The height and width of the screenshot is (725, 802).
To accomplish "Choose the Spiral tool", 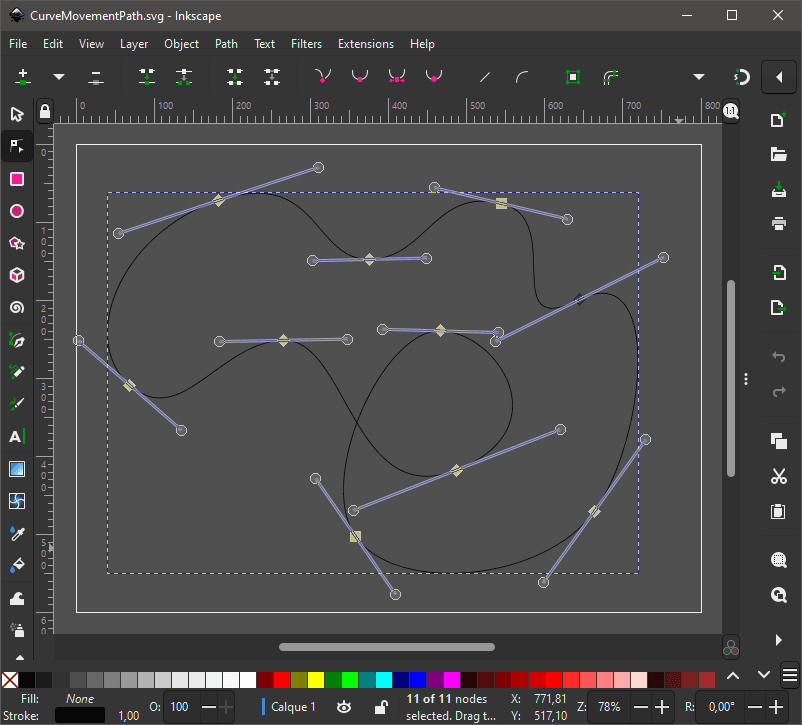I will [16, 308].
